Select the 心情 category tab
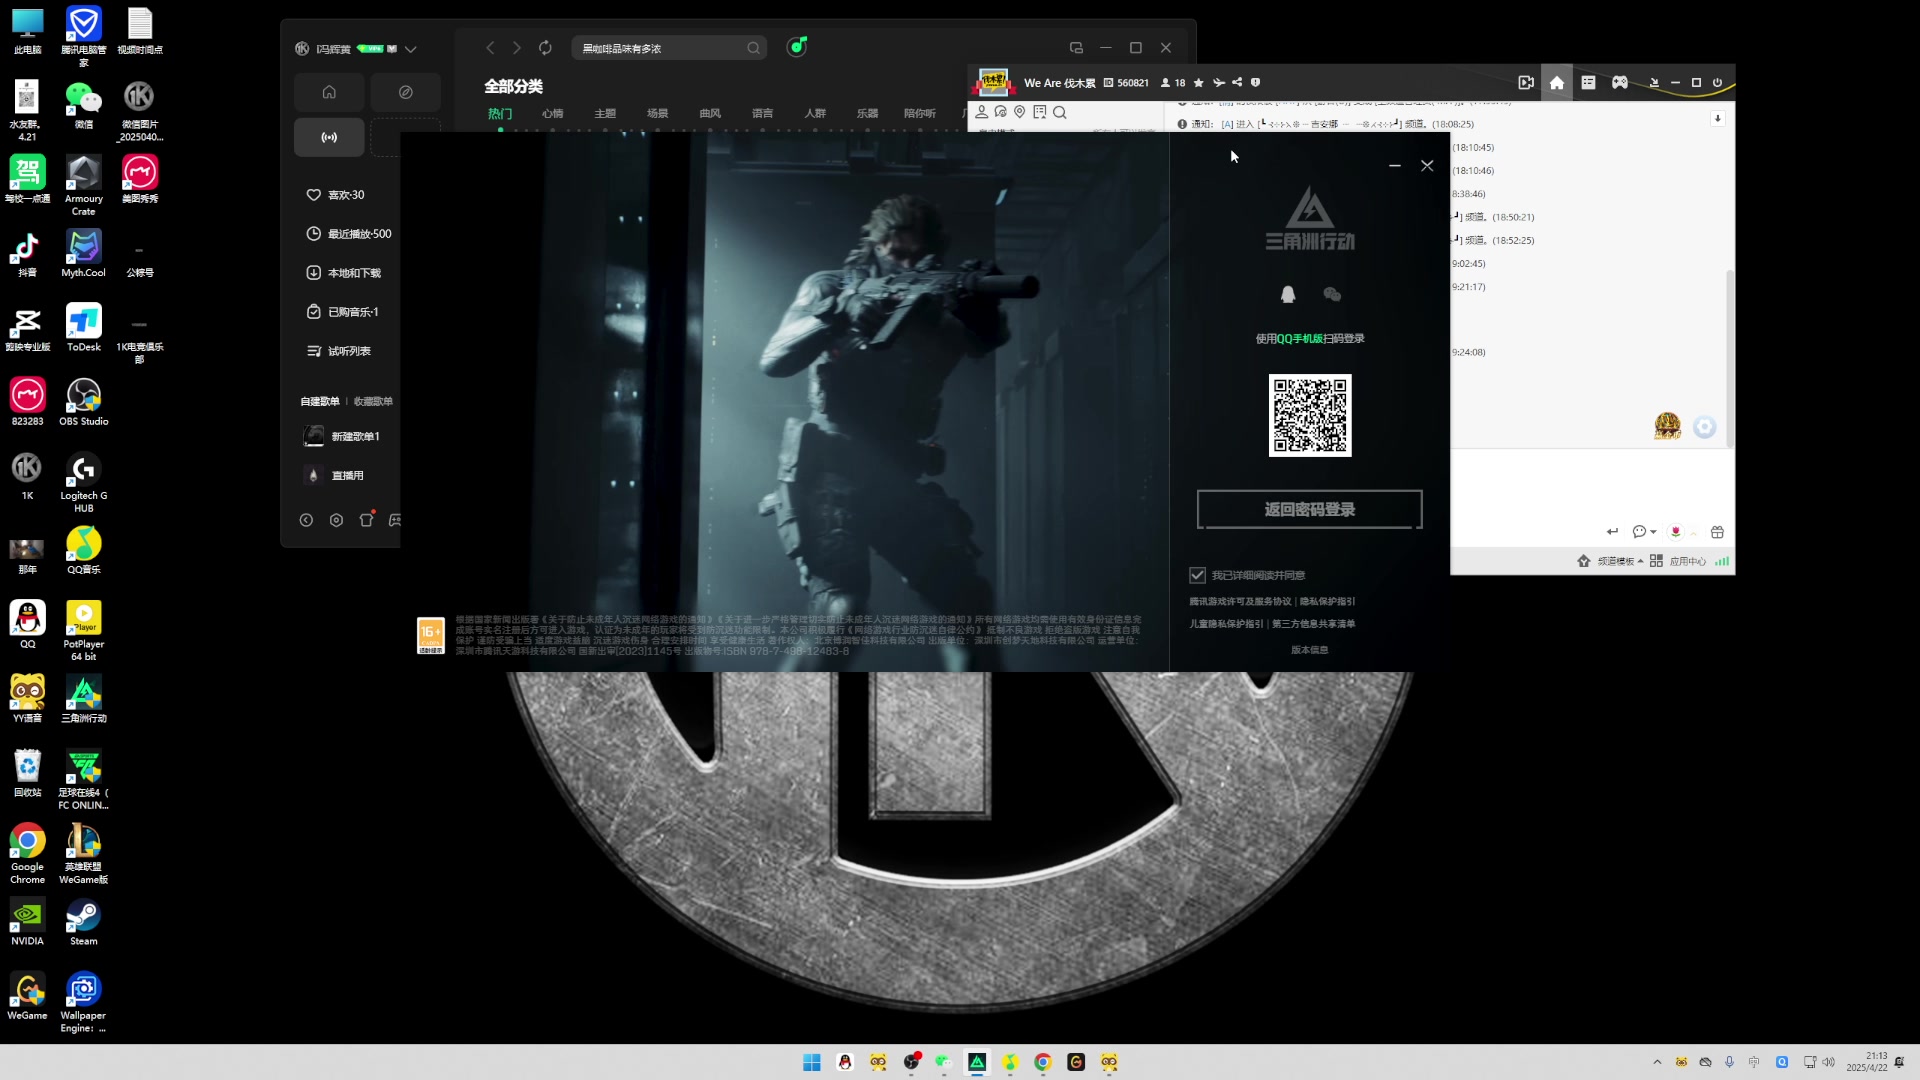Image resolution: width=1920 pixels, height=1080 pixels. point(553,113)
